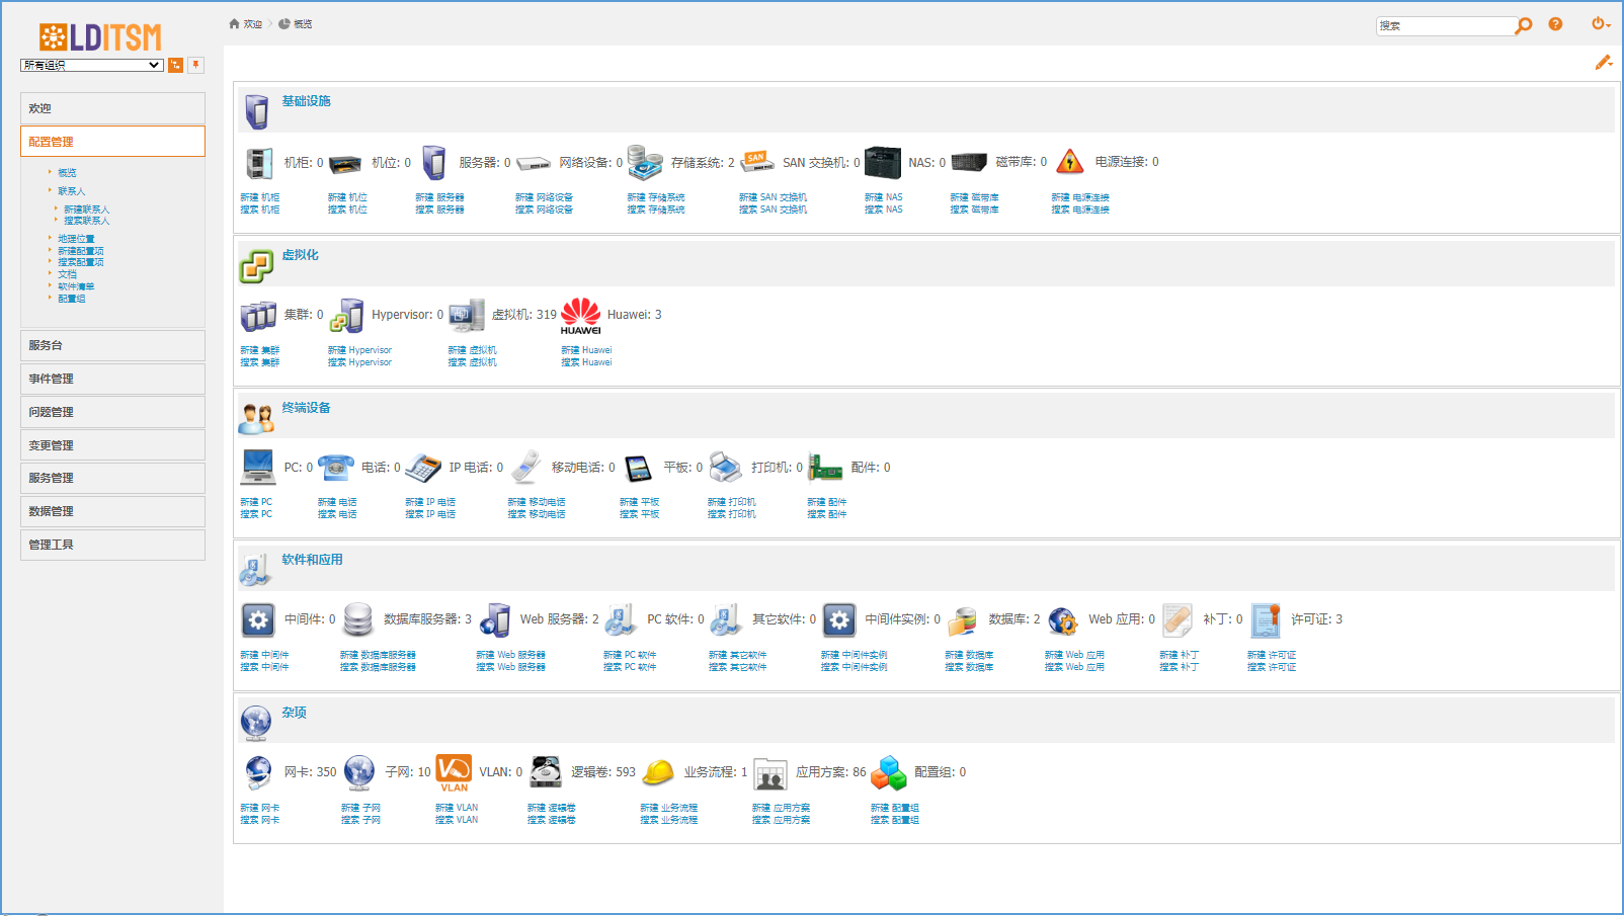Click the 打印机 printer icon
Viewport: 1624px width, 916px height.
click(725, 467)
